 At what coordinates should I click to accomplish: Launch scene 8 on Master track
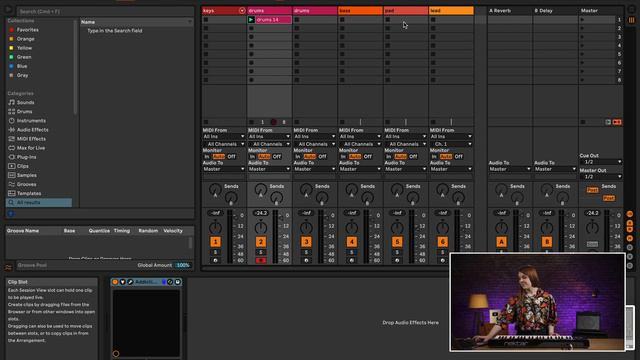582,80
